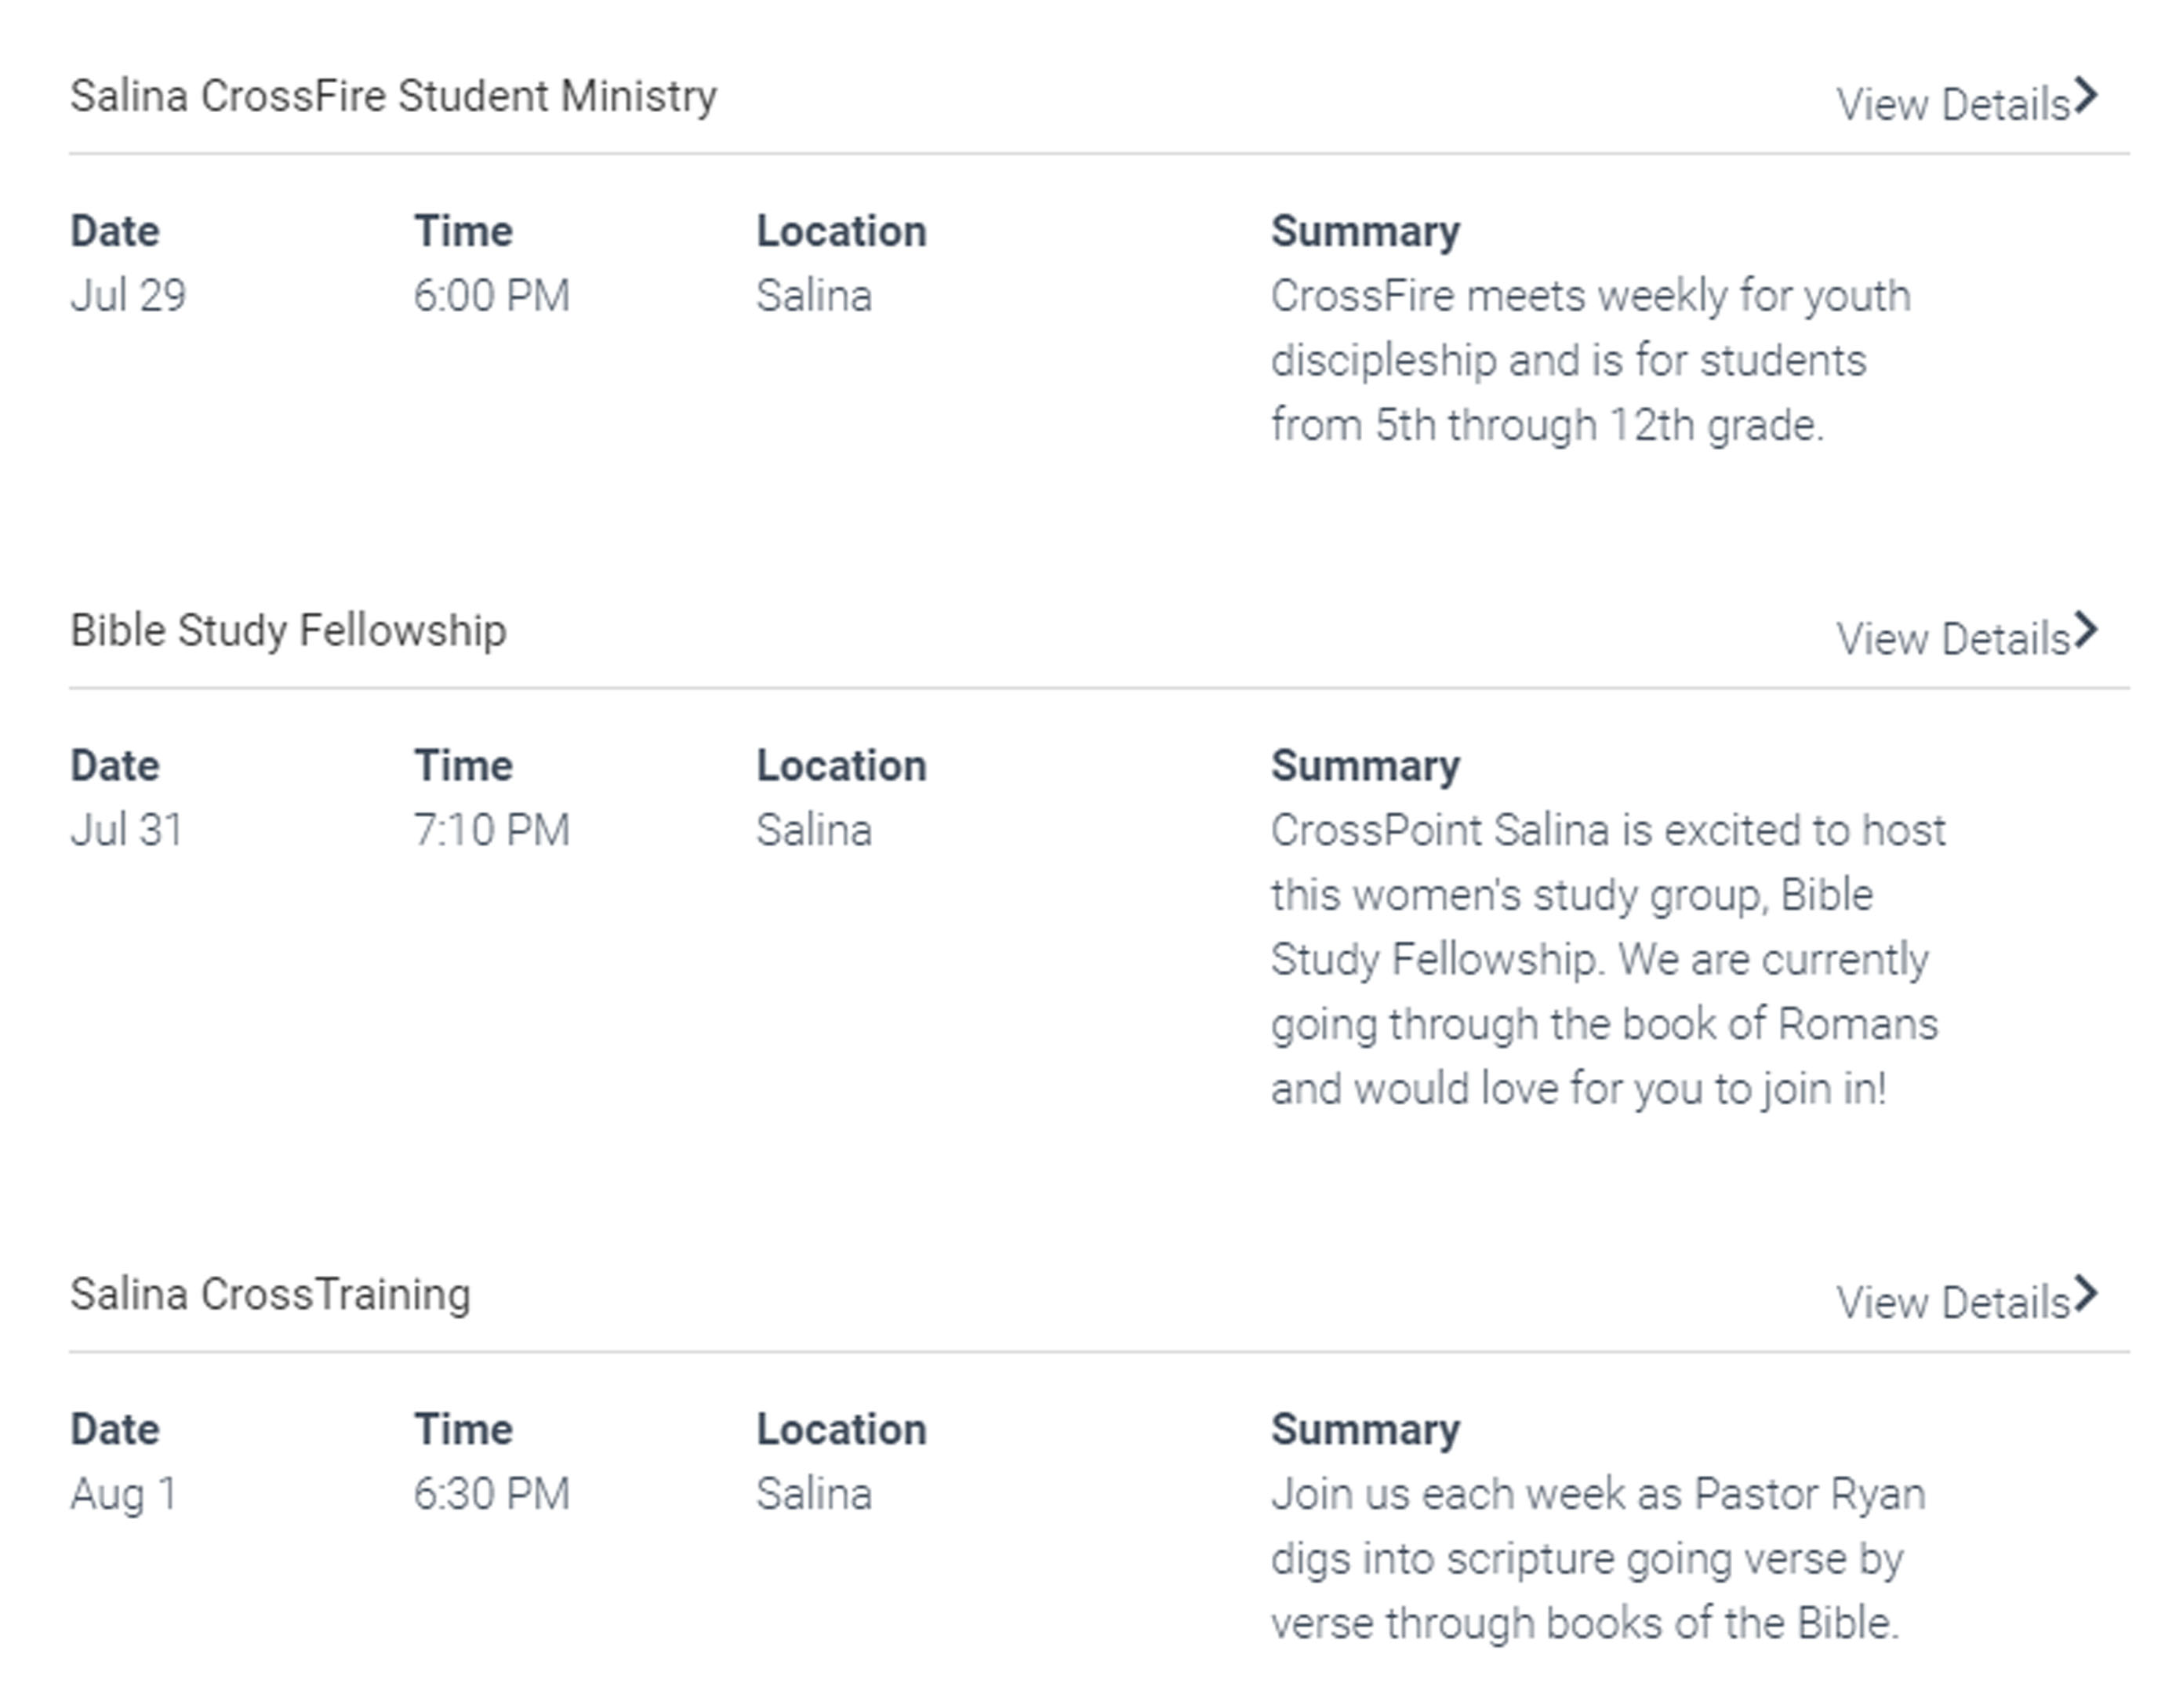This screenshot has width=2183, height=1708.
Task: Click the Jul 31 date entry
Action: pyautogui.click(x=127, y=830)
